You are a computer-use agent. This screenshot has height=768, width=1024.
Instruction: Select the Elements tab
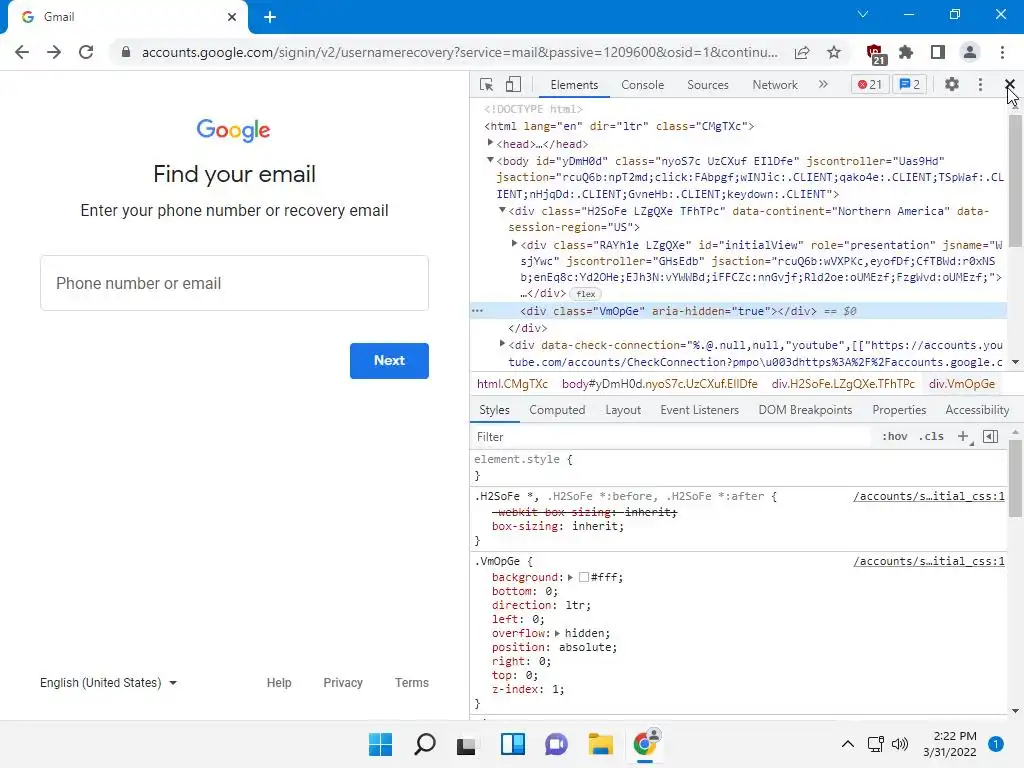pos(573,85)
